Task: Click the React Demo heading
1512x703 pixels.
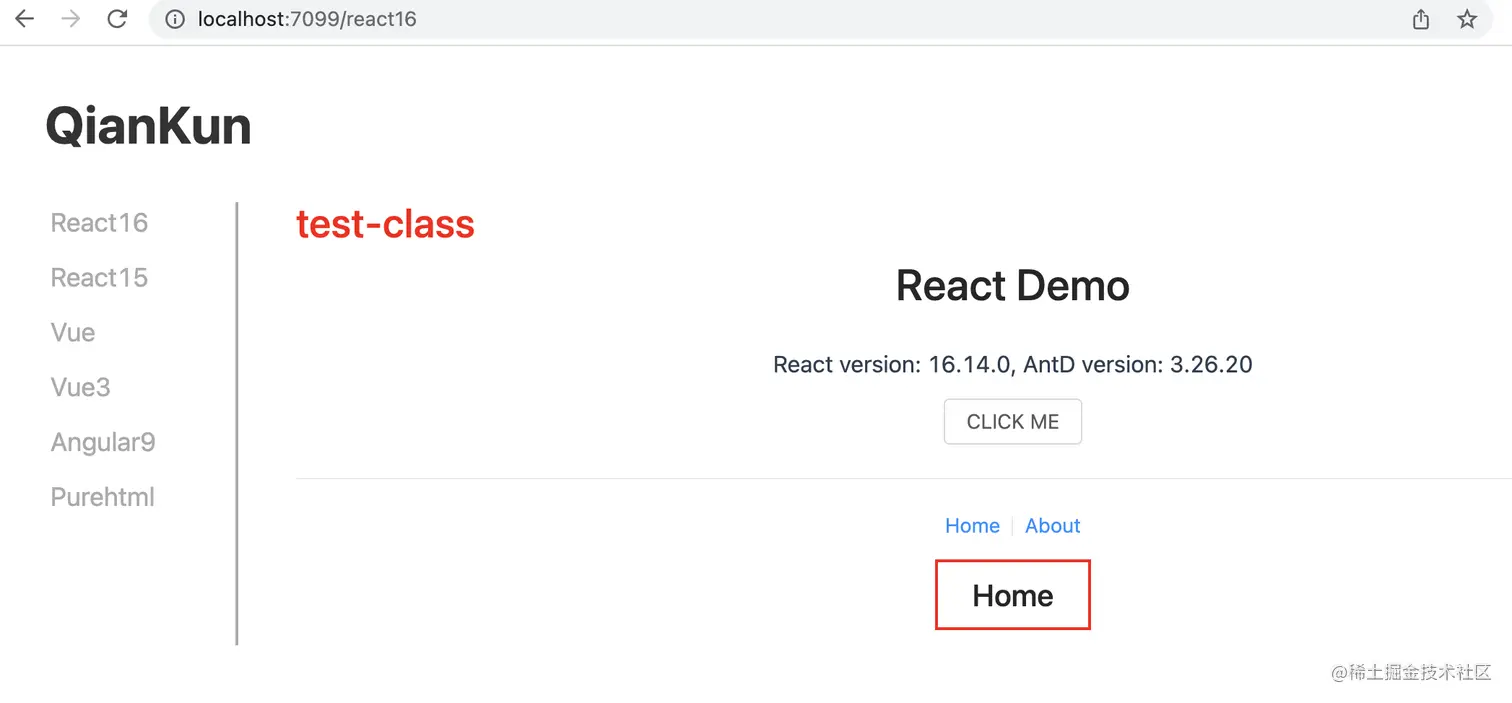Action: tap(1012, 286)
